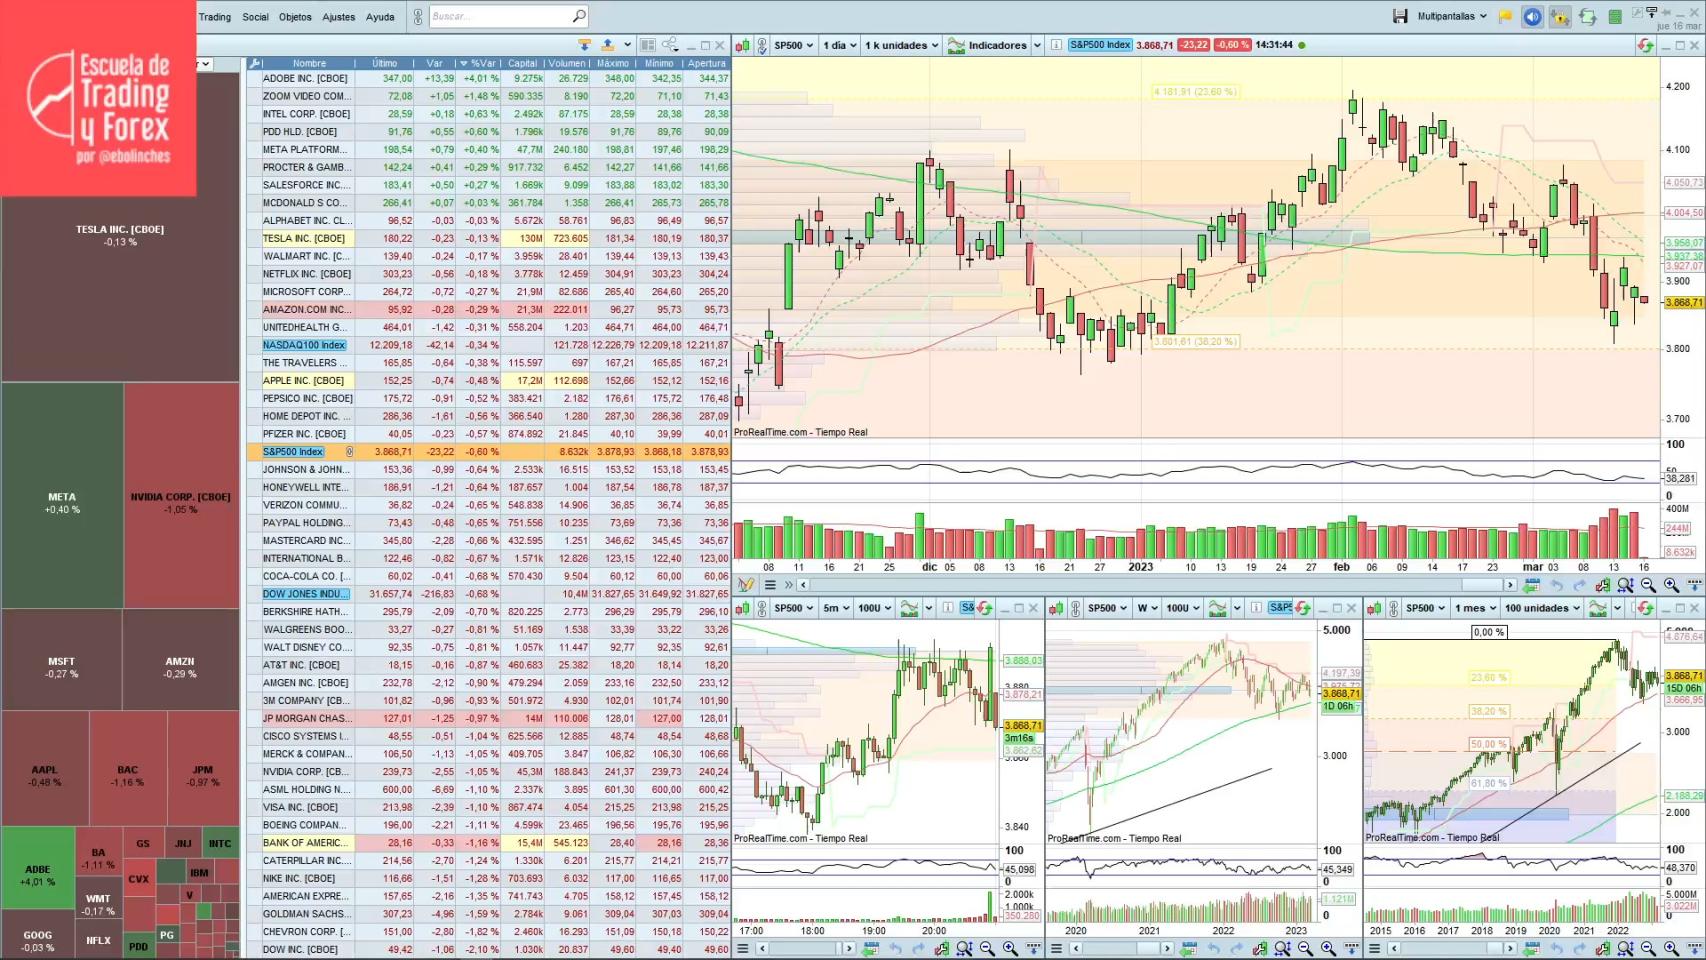Click the yellow flag alert icon
Viewport: 1706px width, 960px height.
click(x=1505, y=17)
